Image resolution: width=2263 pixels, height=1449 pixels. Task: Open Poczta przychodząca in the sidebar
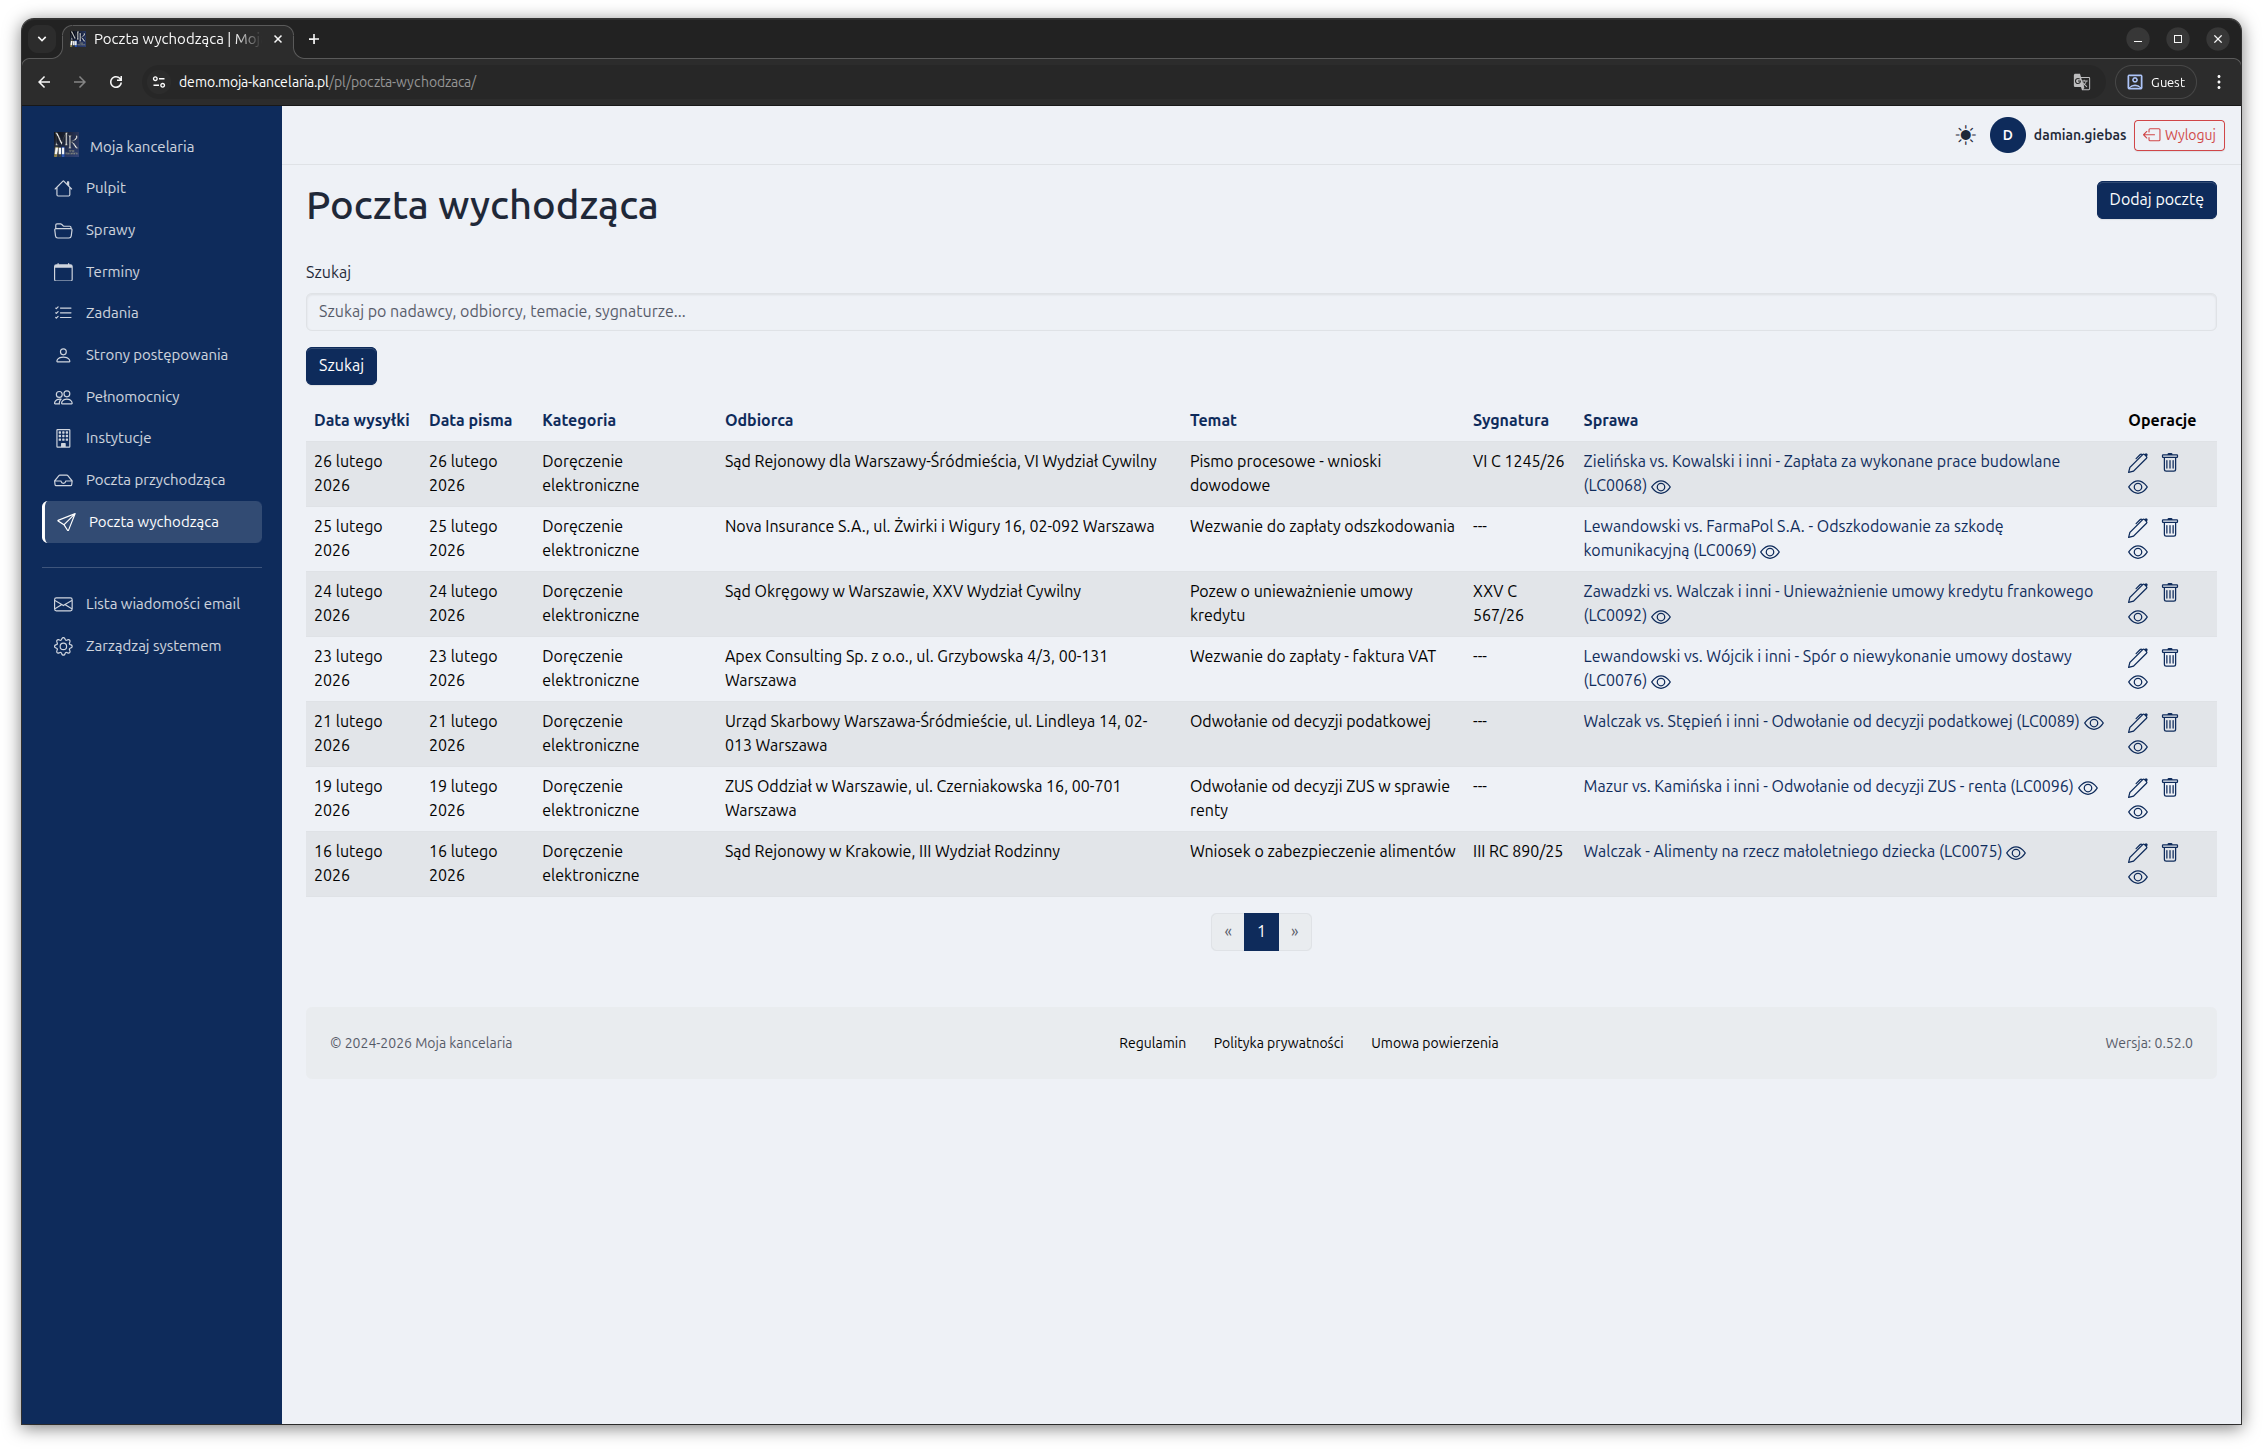click(155, 480)
